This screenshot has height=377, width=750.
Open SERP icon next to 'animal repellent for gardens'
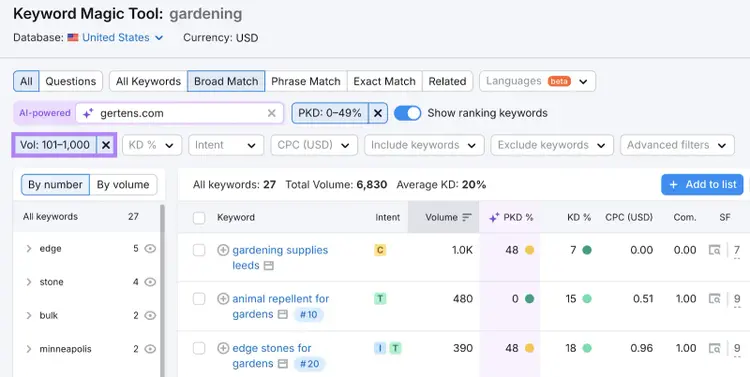(283, 314)
